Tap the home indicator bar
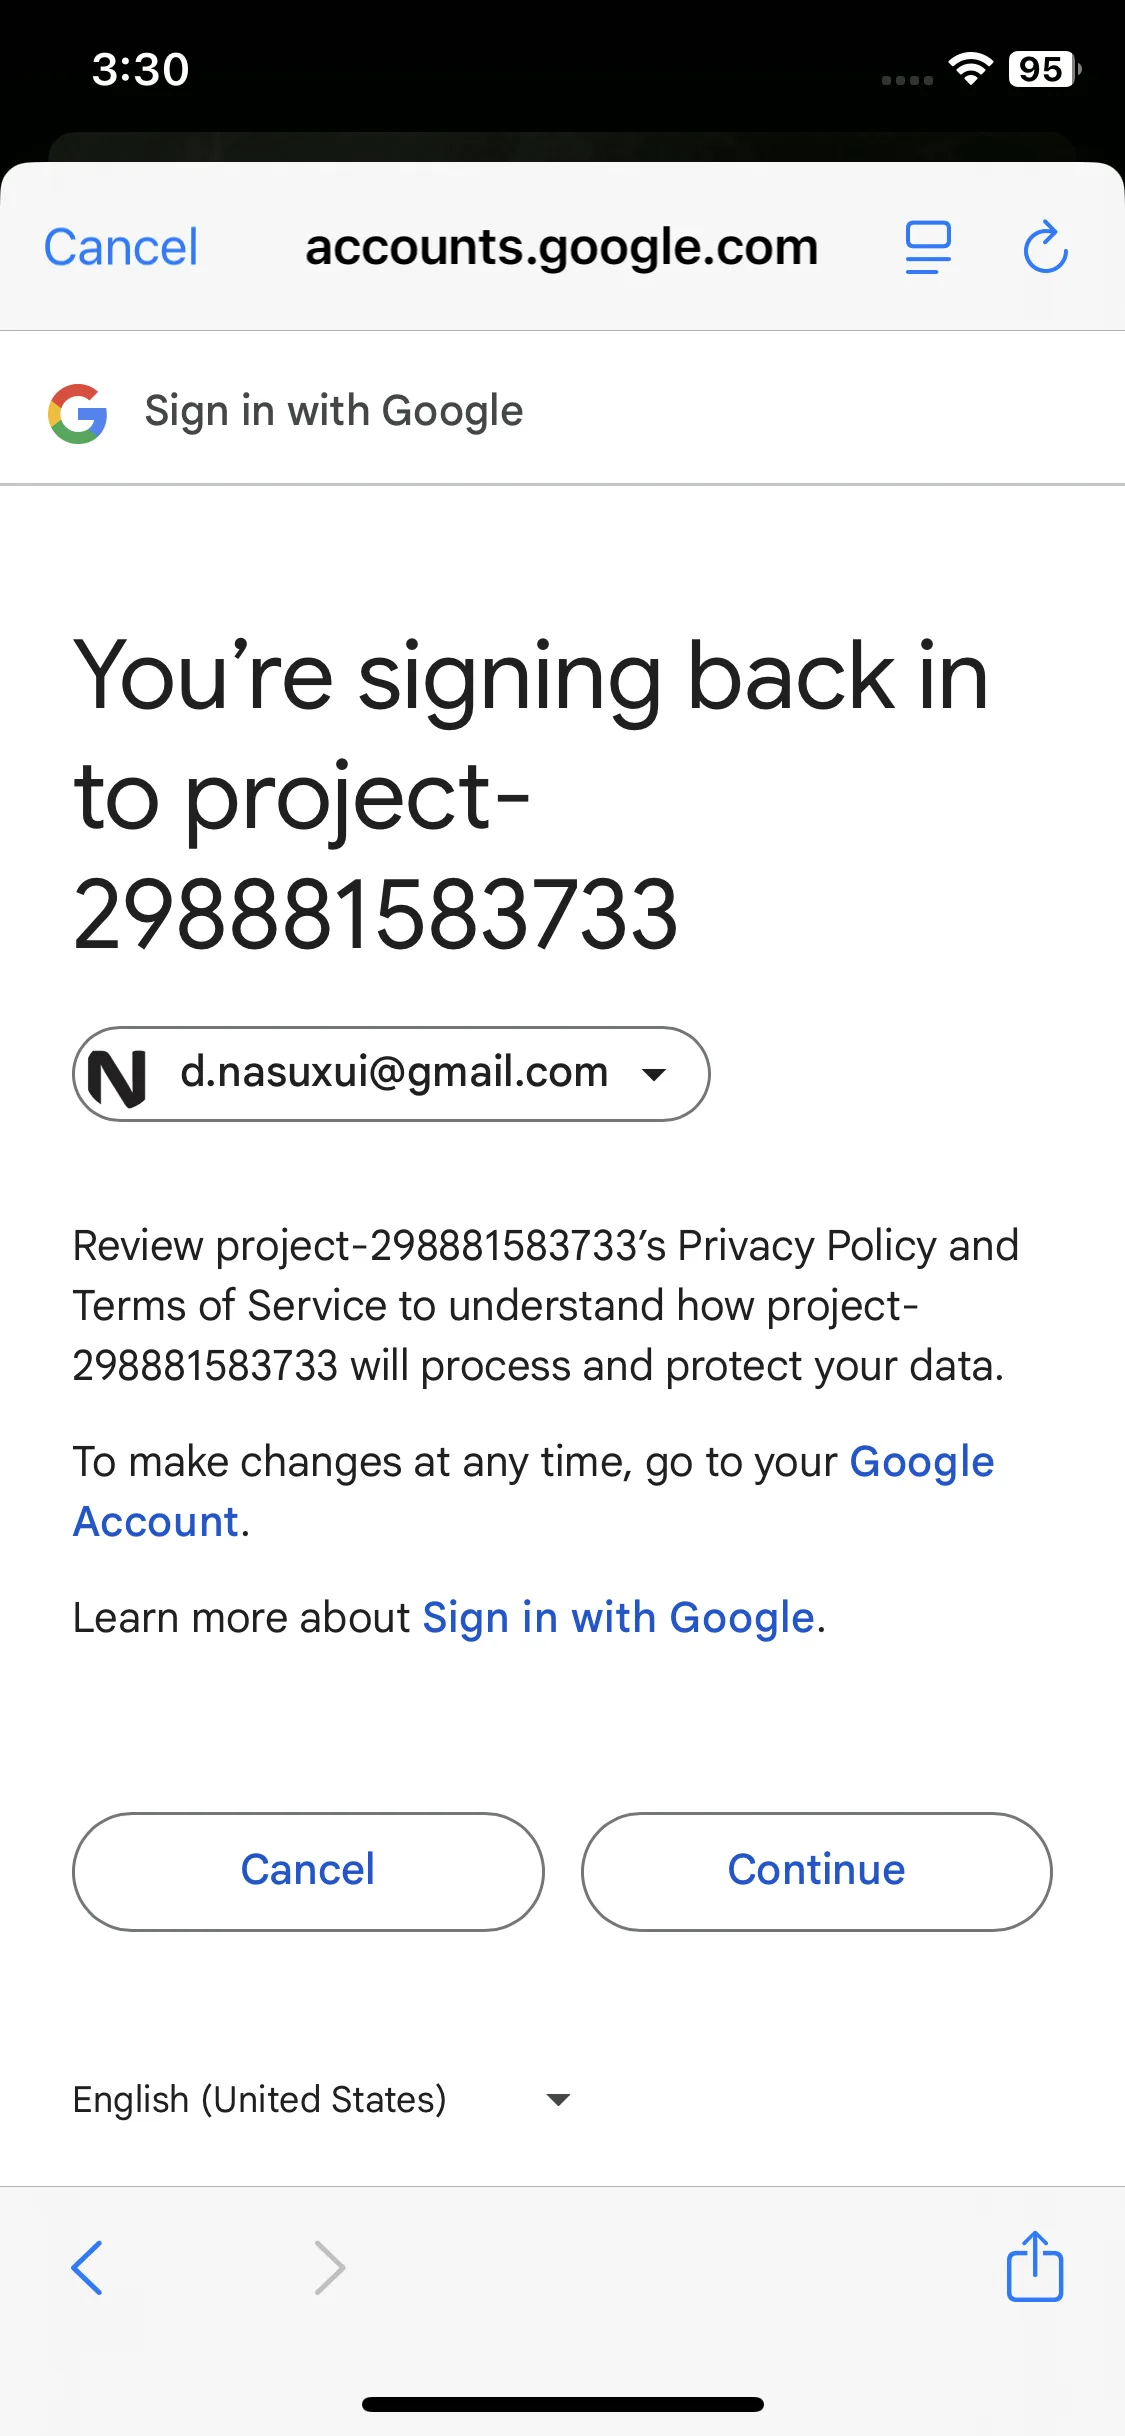The image size is (1125, 2436). (x=563, y=2404)
